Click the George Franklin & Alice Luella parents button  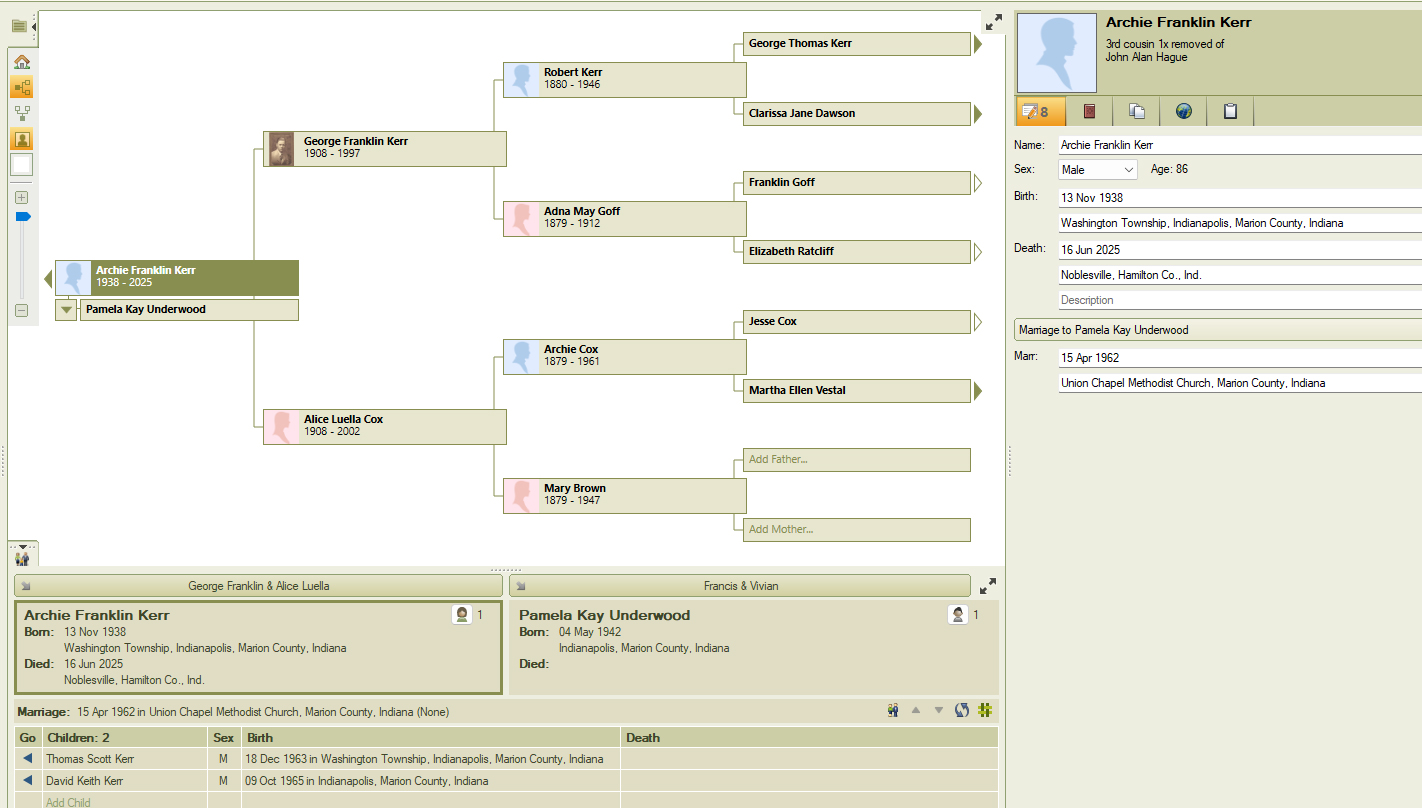(x=258, y=586)
